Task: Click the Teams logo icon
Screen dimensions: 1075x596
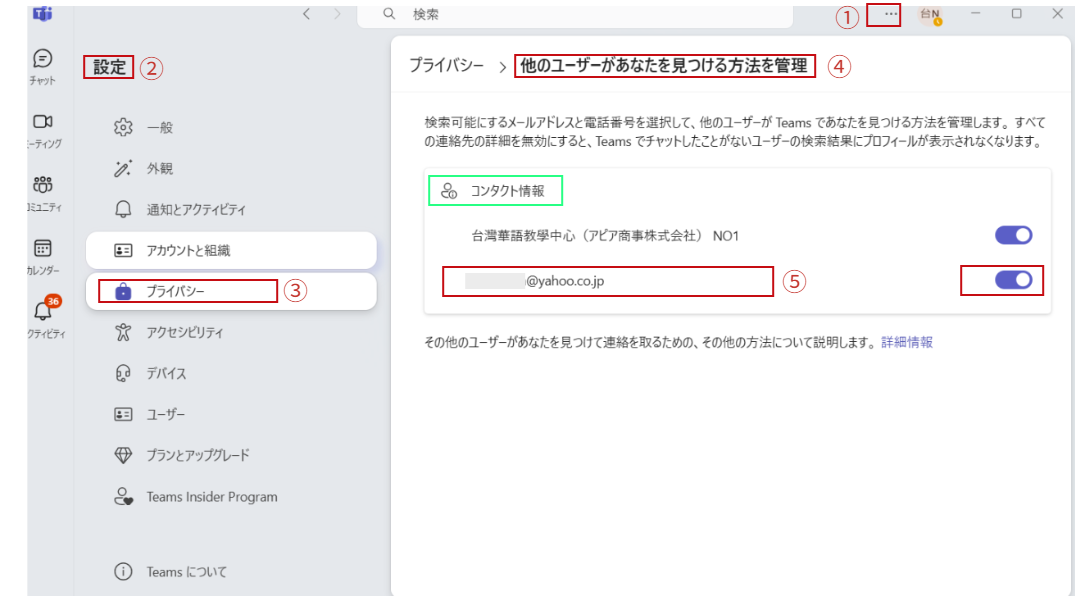Action: point(42,13)
